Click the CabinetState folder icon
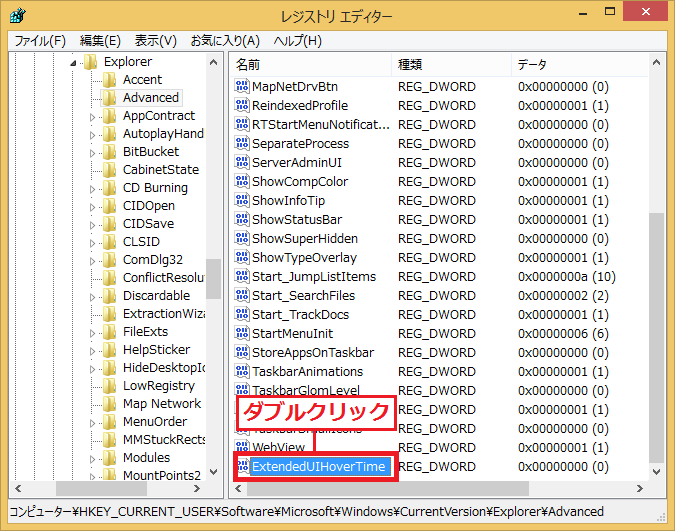 [x=109, y=170]
